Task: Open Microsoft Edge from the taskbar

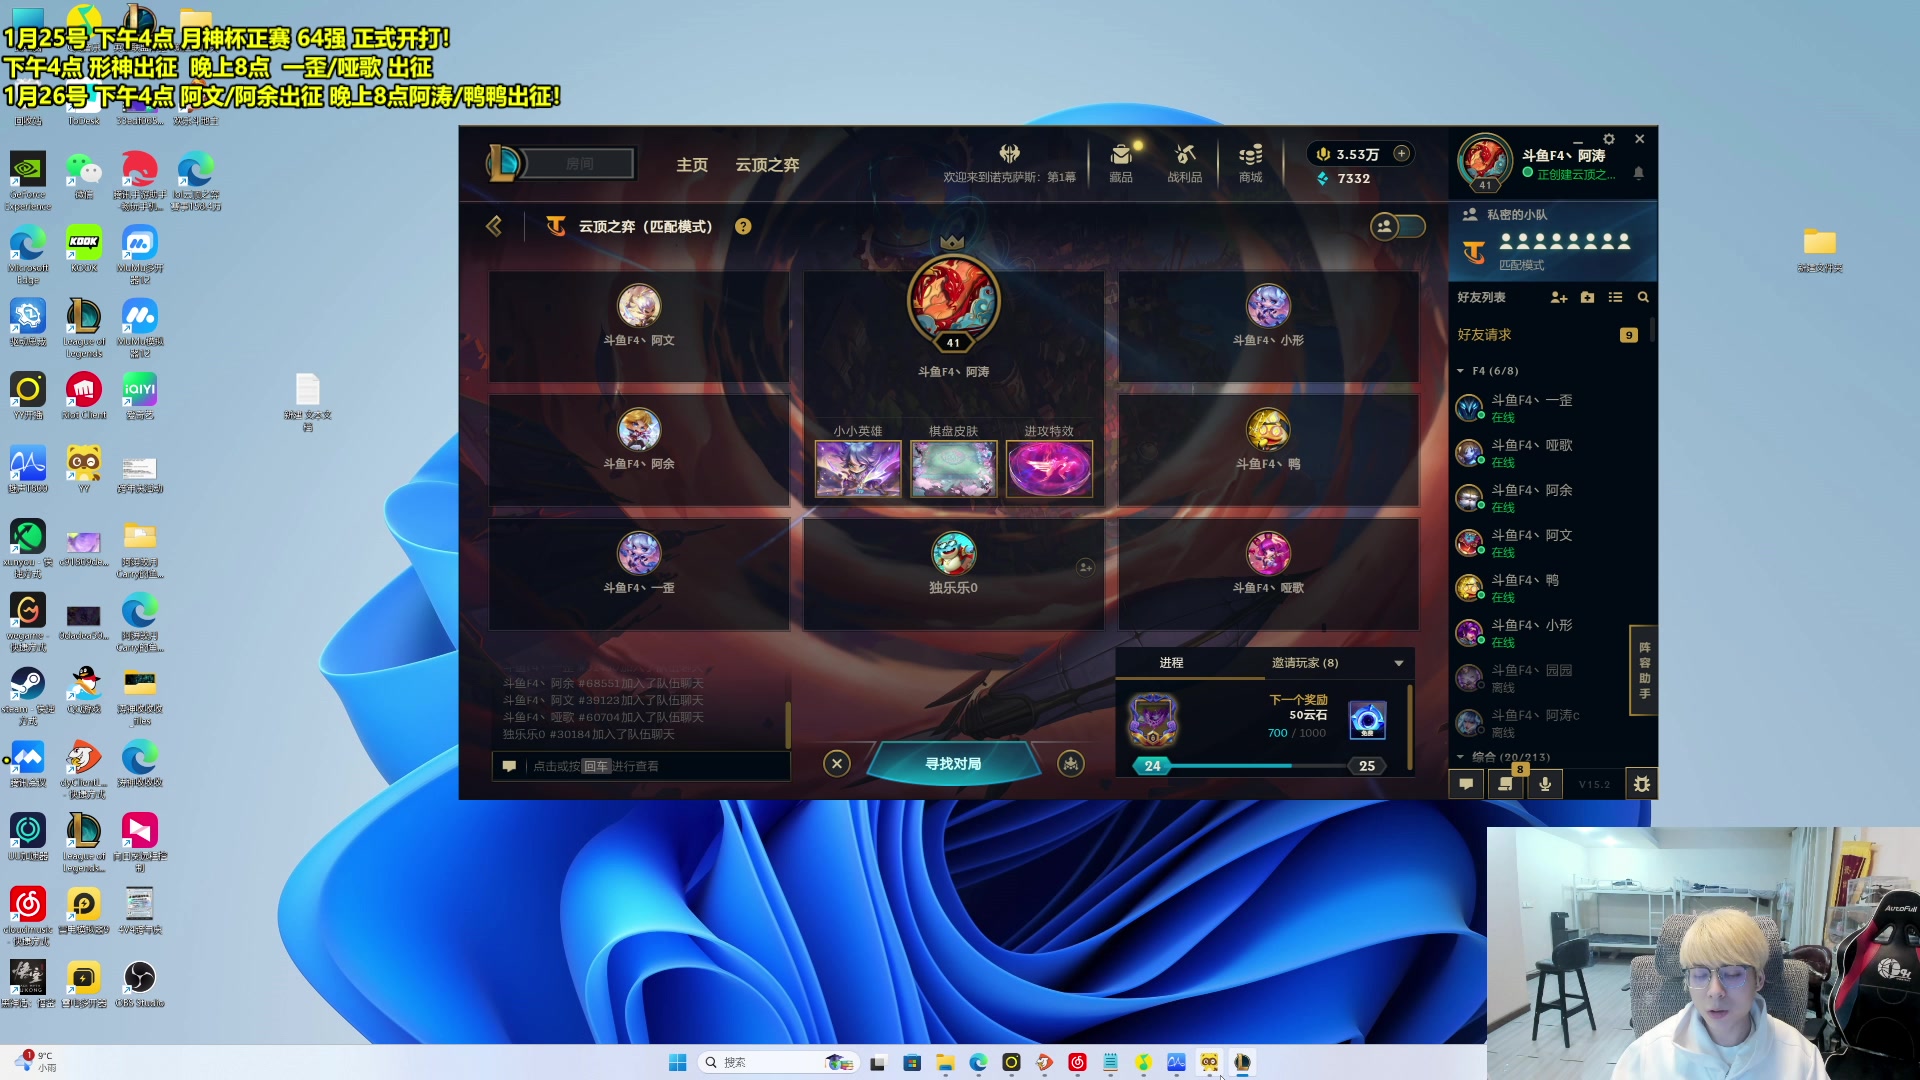Action: (x=978, y=1062)
